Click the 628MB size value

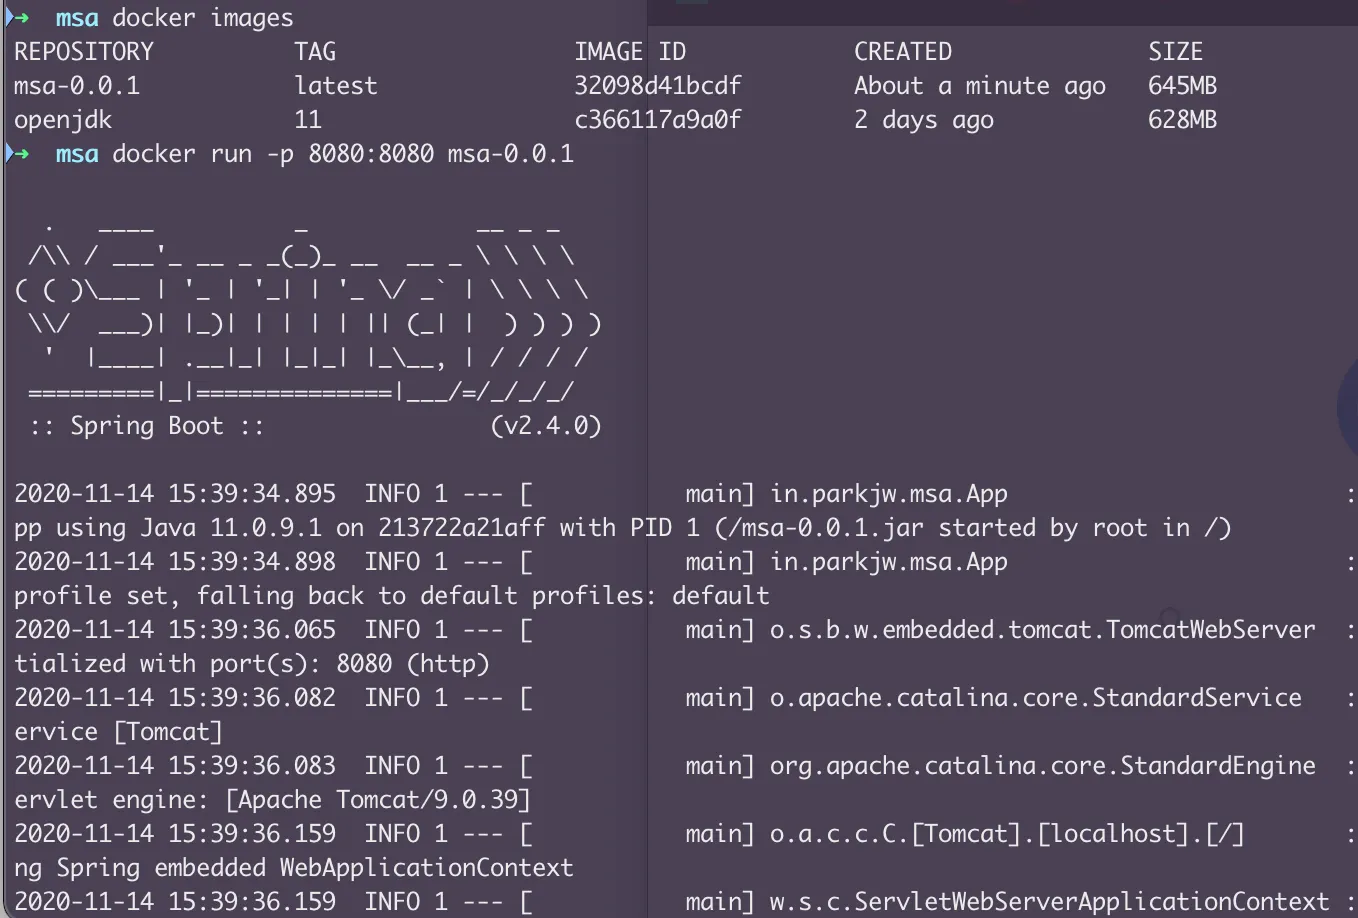[1183, 120]
